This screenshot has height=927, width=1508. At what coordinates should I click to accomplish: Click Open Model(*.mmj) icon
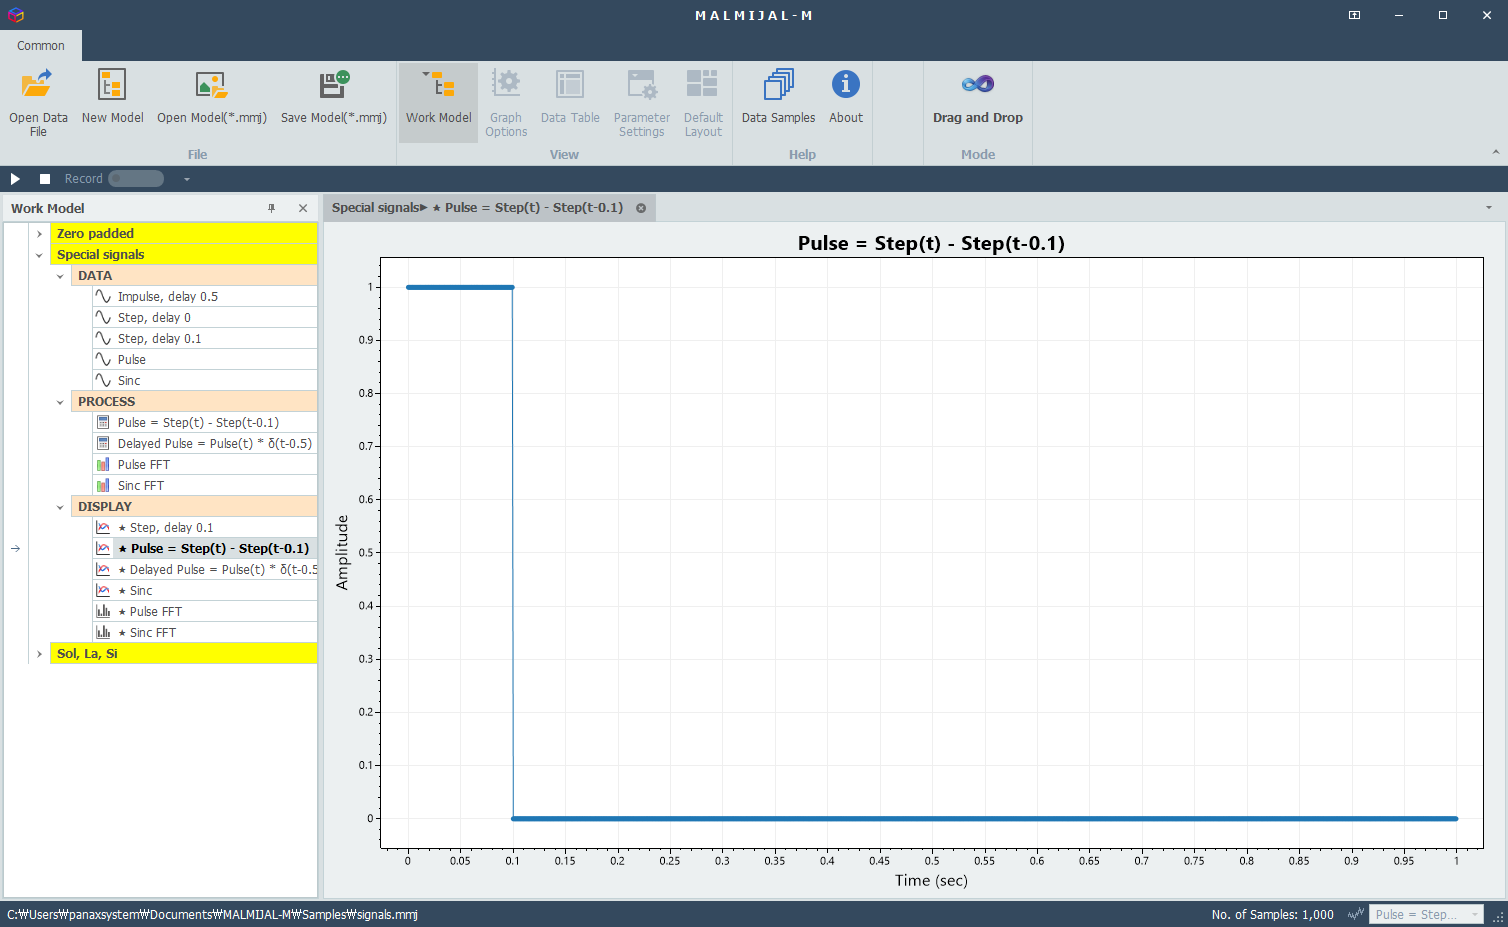(211, 85)
